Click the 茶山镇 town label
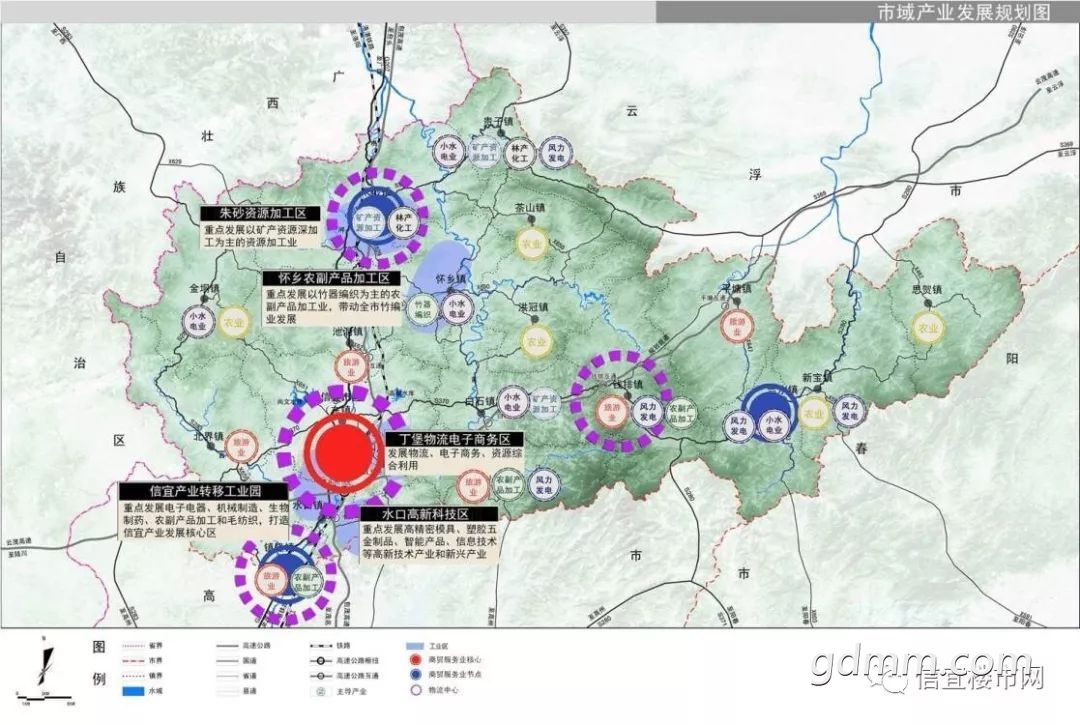 (x=530, y=208)
